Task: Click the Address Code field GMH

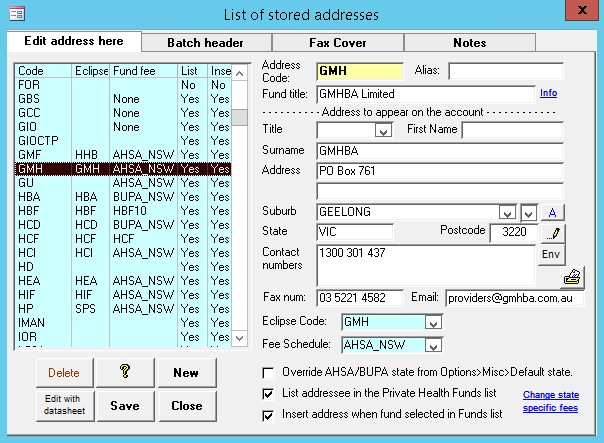Action: tap(359, 71)
